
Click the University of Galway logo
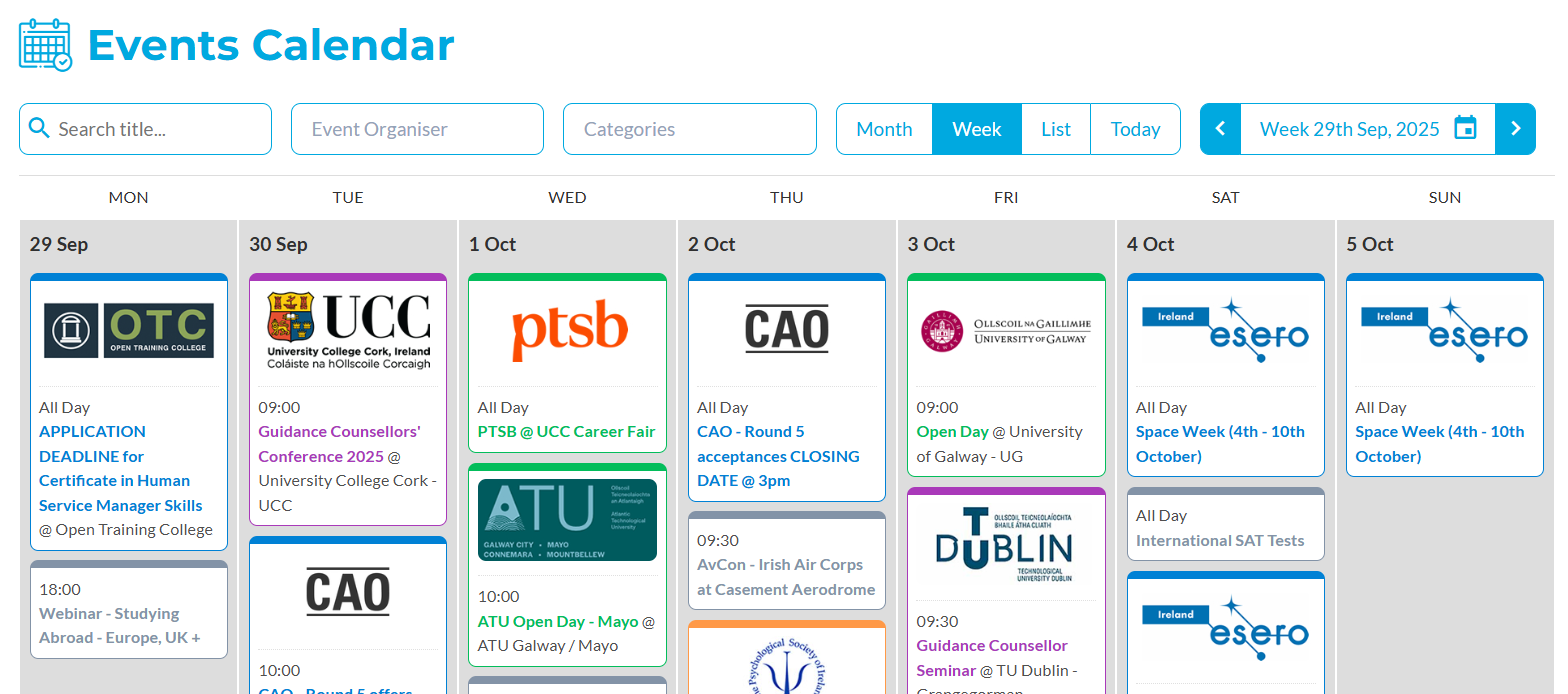coord(1006,331)
